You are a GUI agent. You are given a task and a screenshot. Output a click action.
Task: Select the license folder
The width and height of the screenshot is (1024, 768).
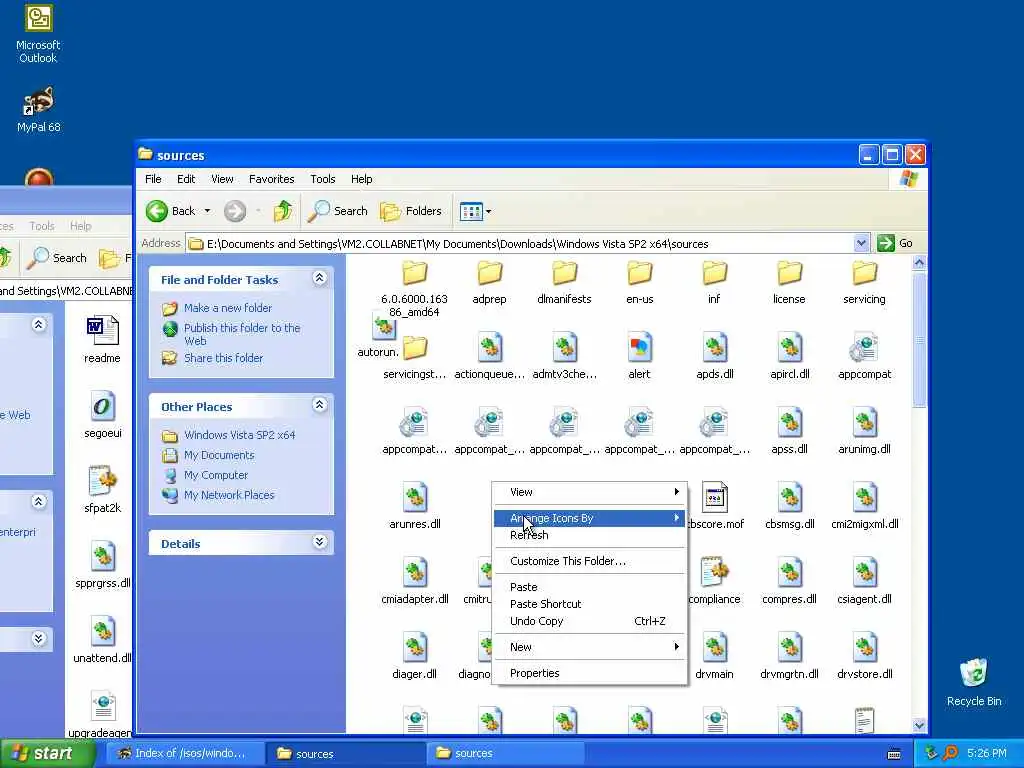pyautogui.click(x=789, y=273)
